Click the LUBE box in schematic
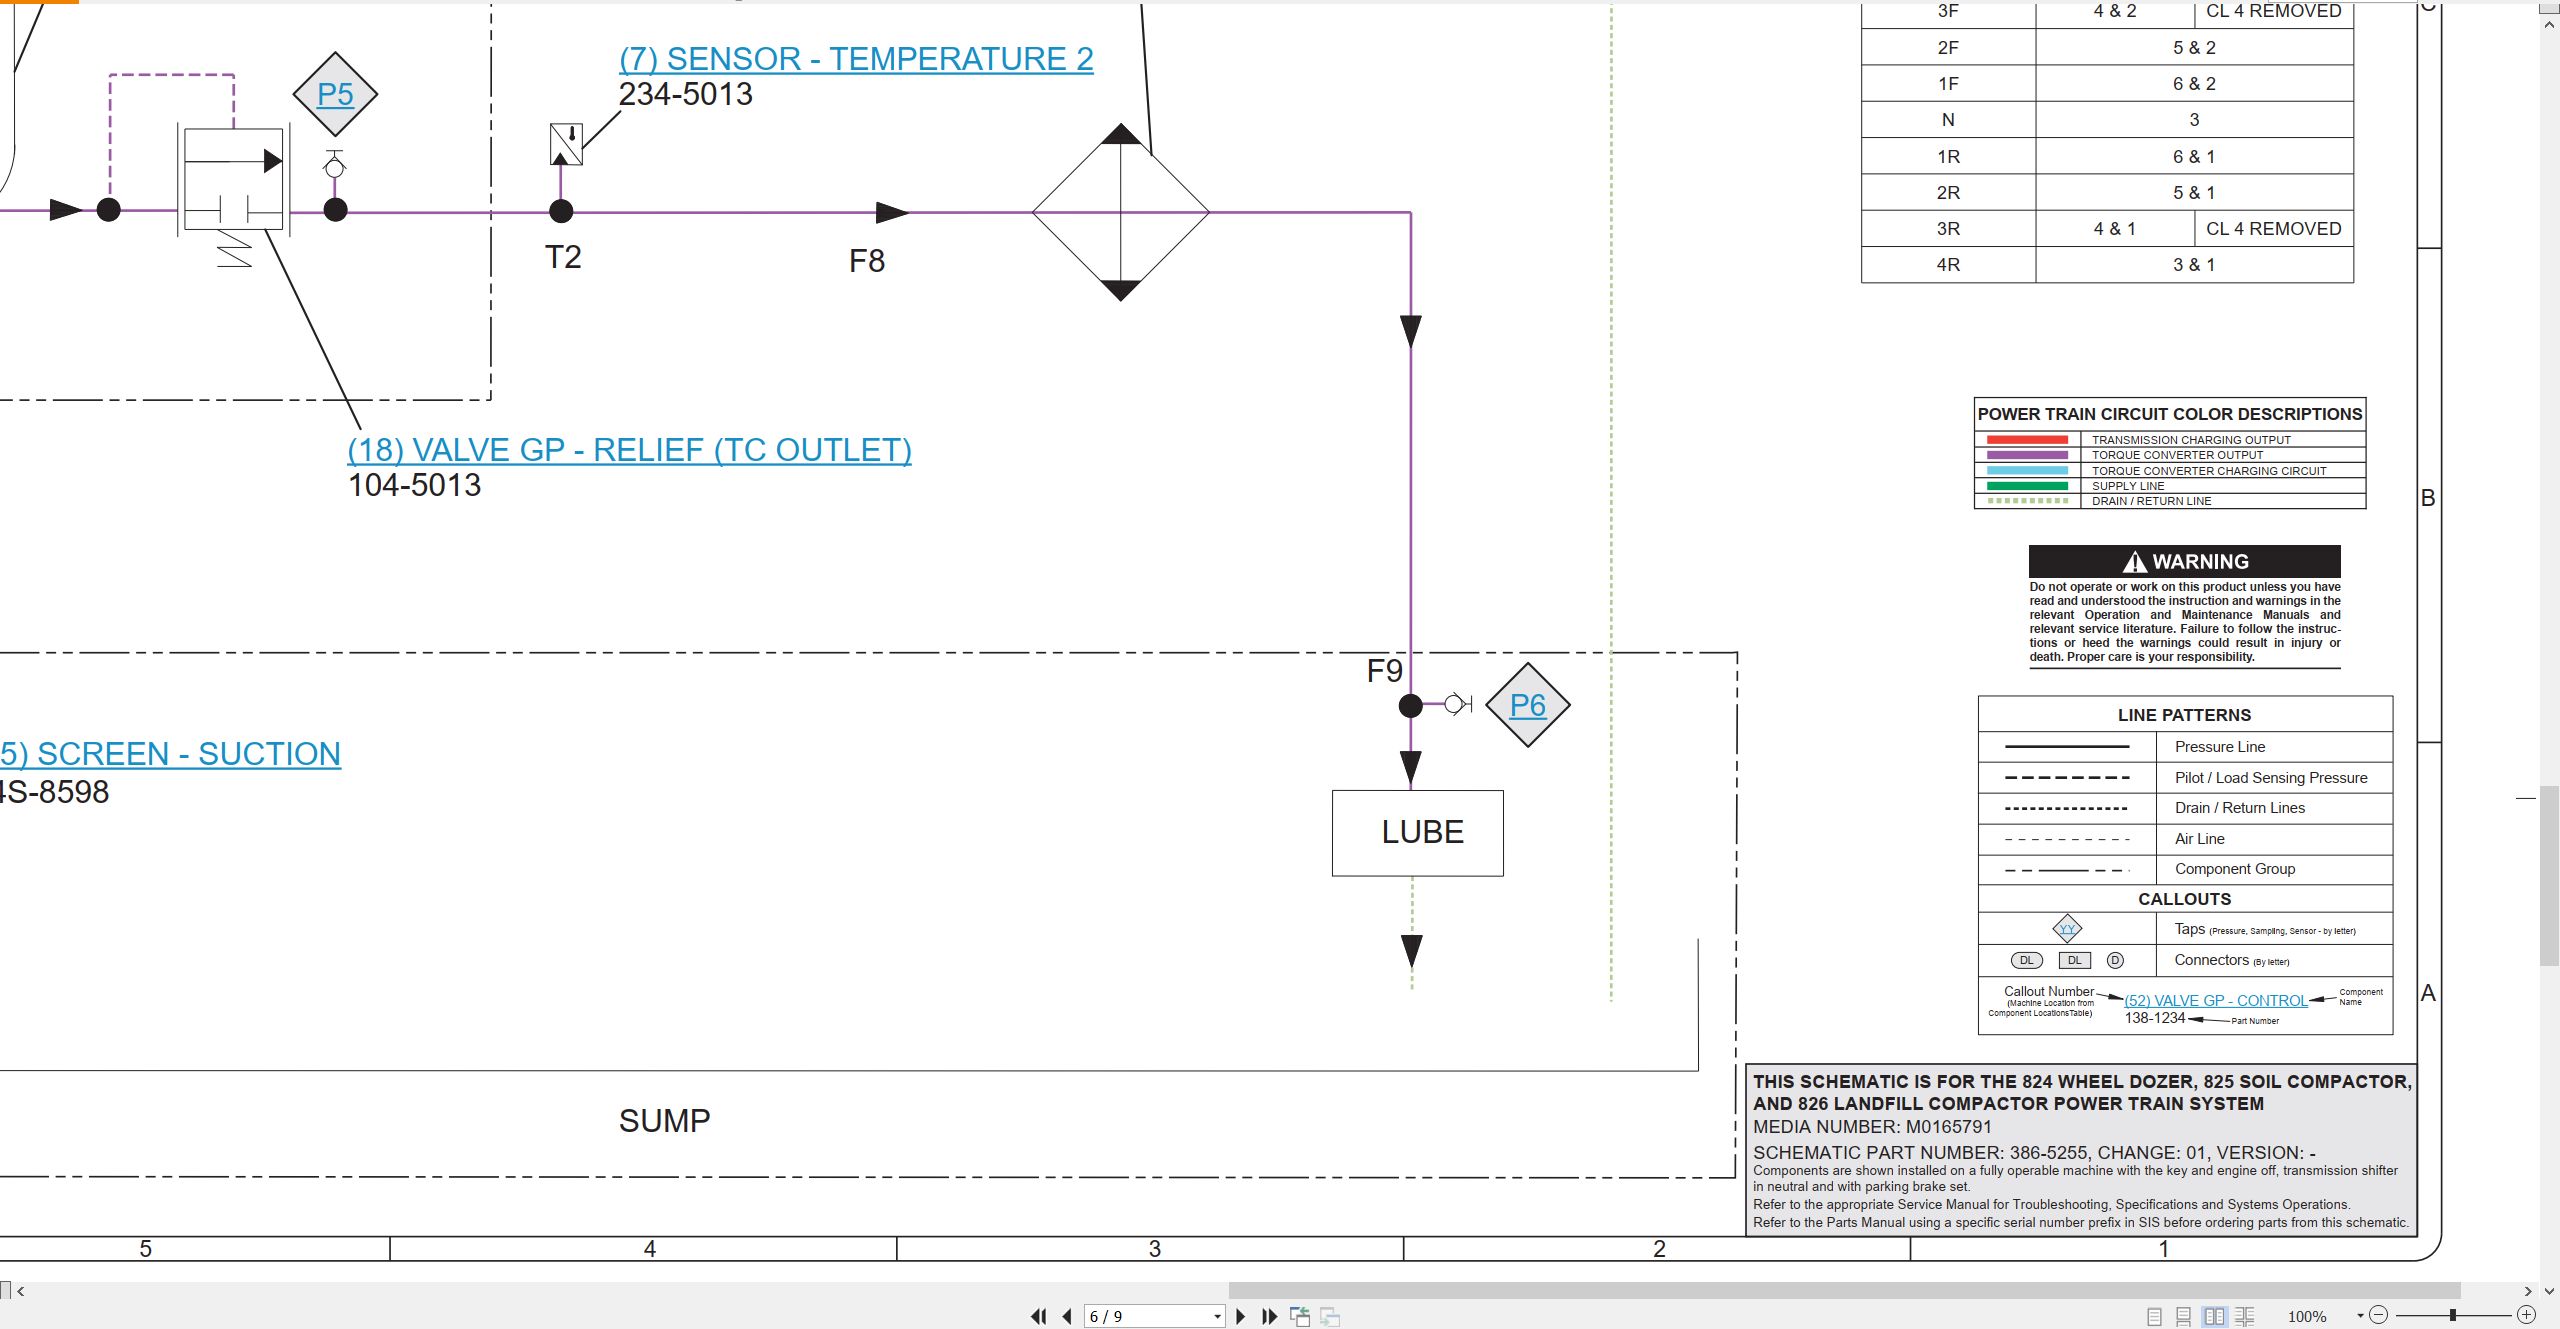This screenshot has height=1329, width=2560. (x=1418, y=833)
